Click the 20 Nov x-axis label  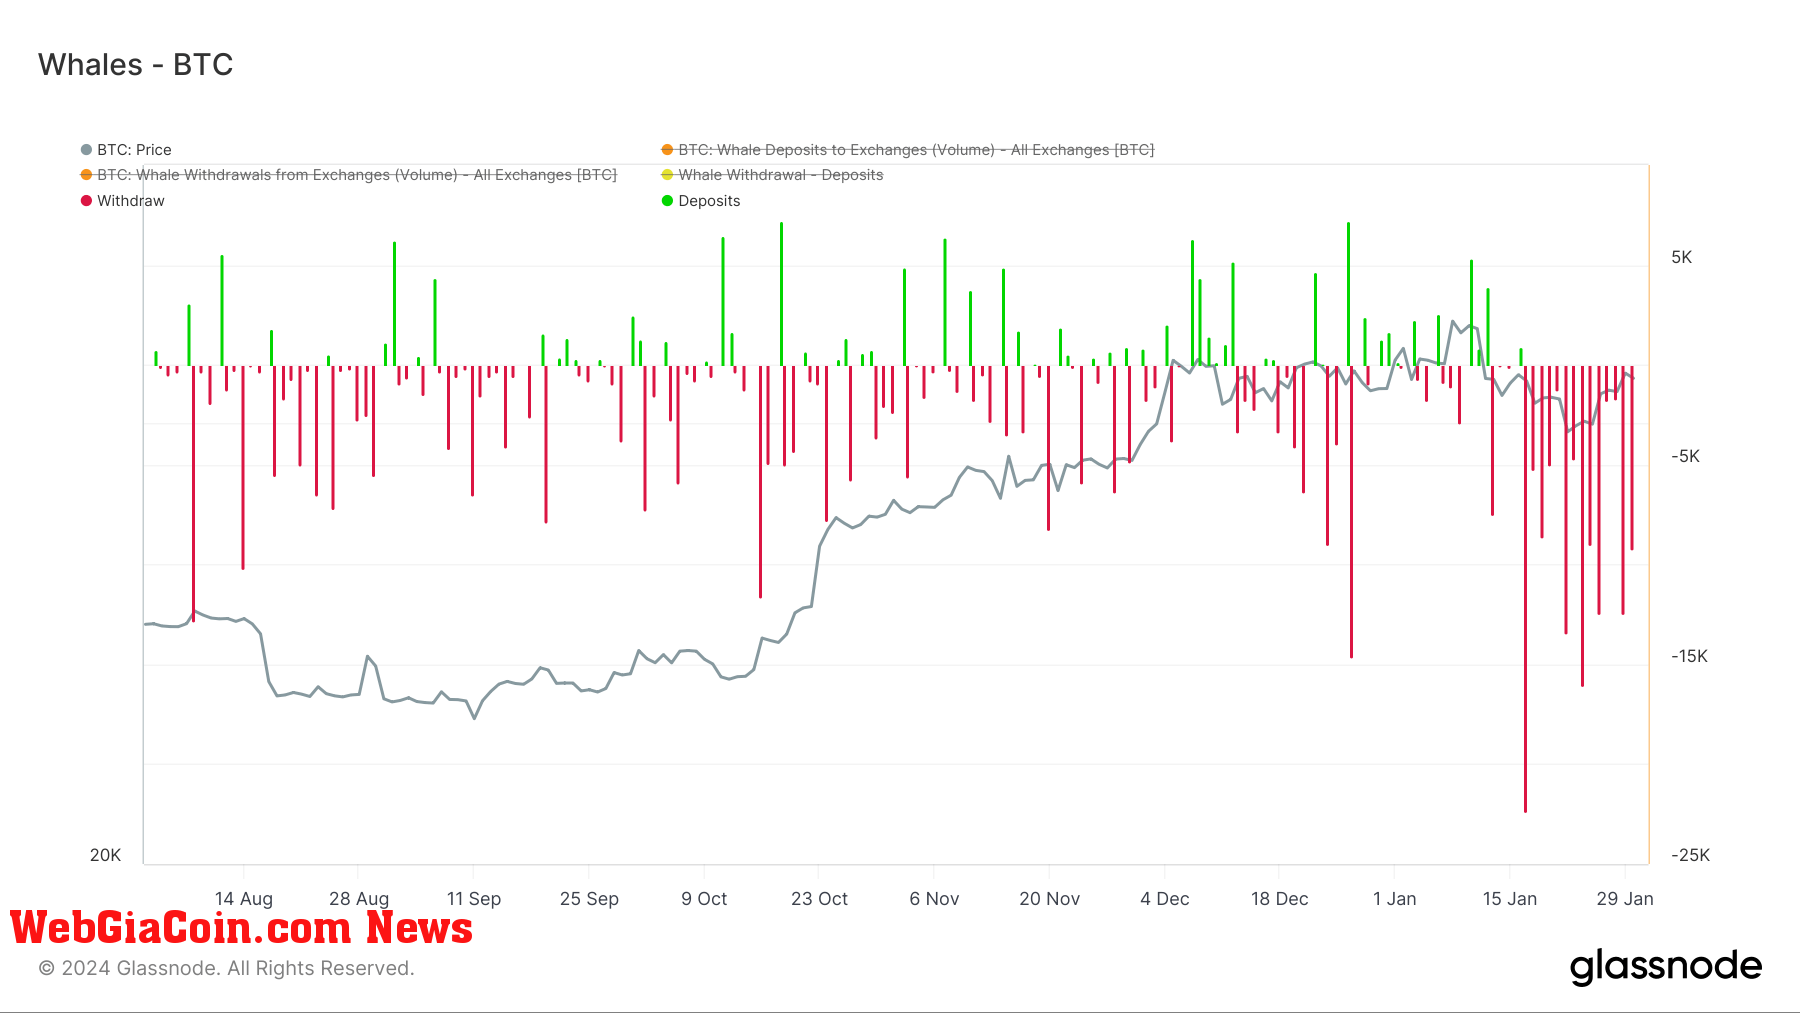(1049, 899)
